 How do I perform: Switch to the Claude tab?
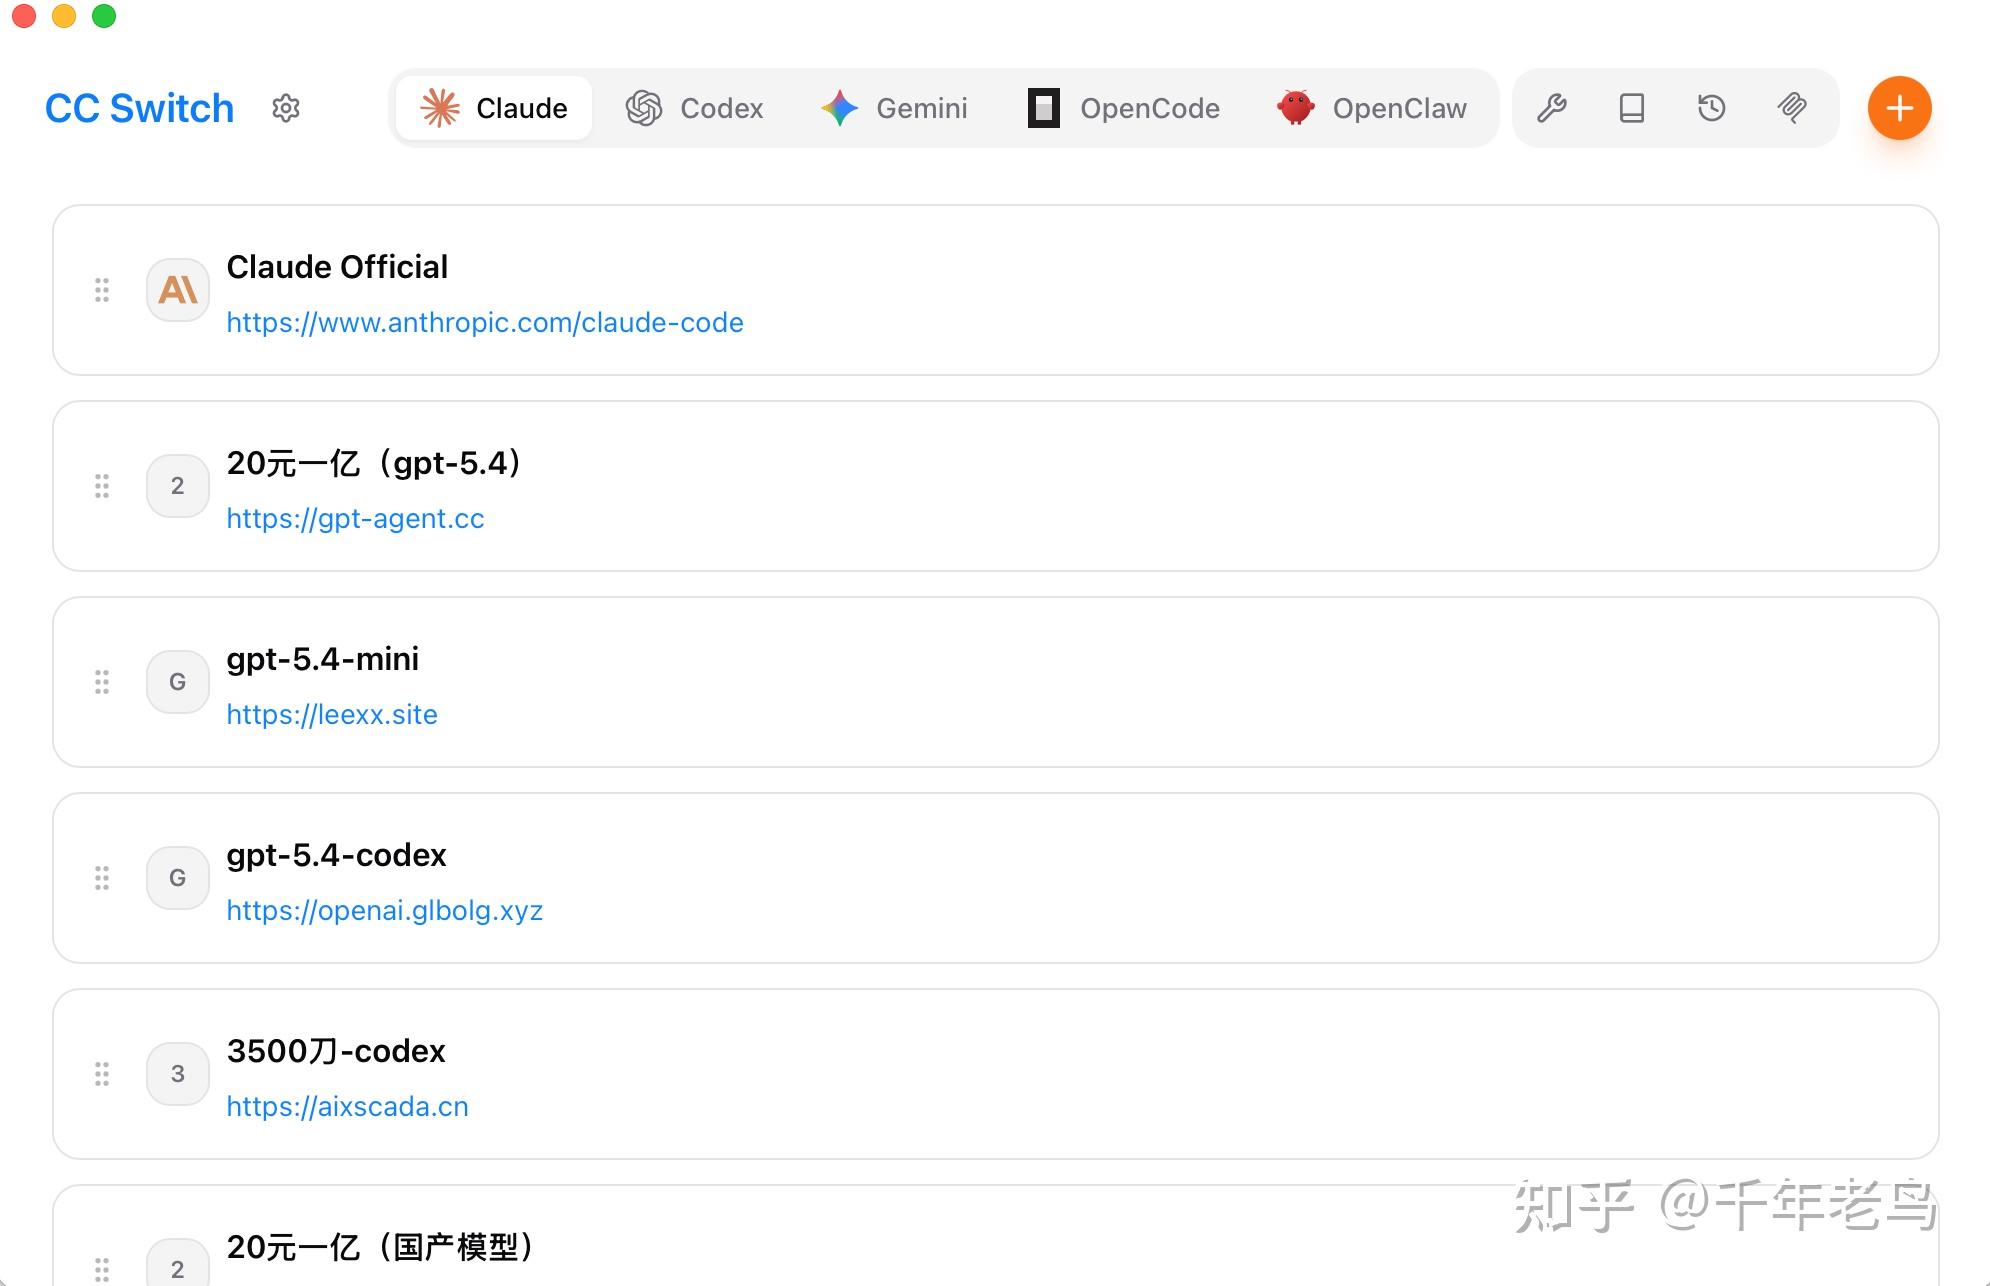click(x=494, y=108)
